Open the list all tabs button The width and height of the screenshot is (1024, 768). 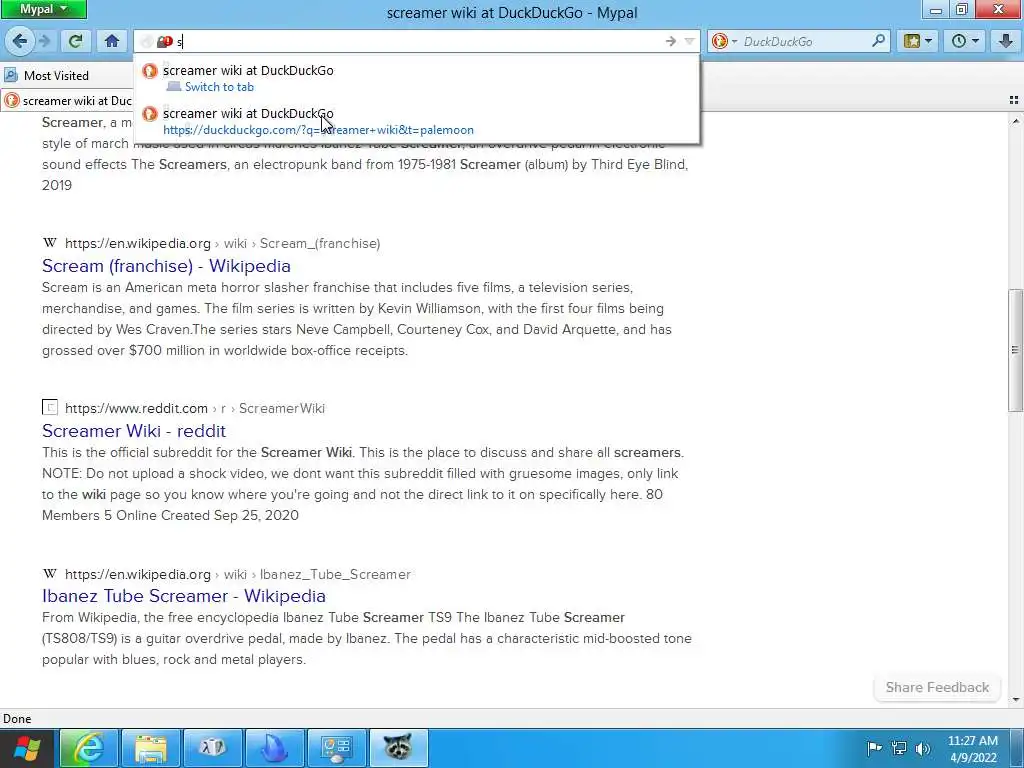coord(1014,100)
